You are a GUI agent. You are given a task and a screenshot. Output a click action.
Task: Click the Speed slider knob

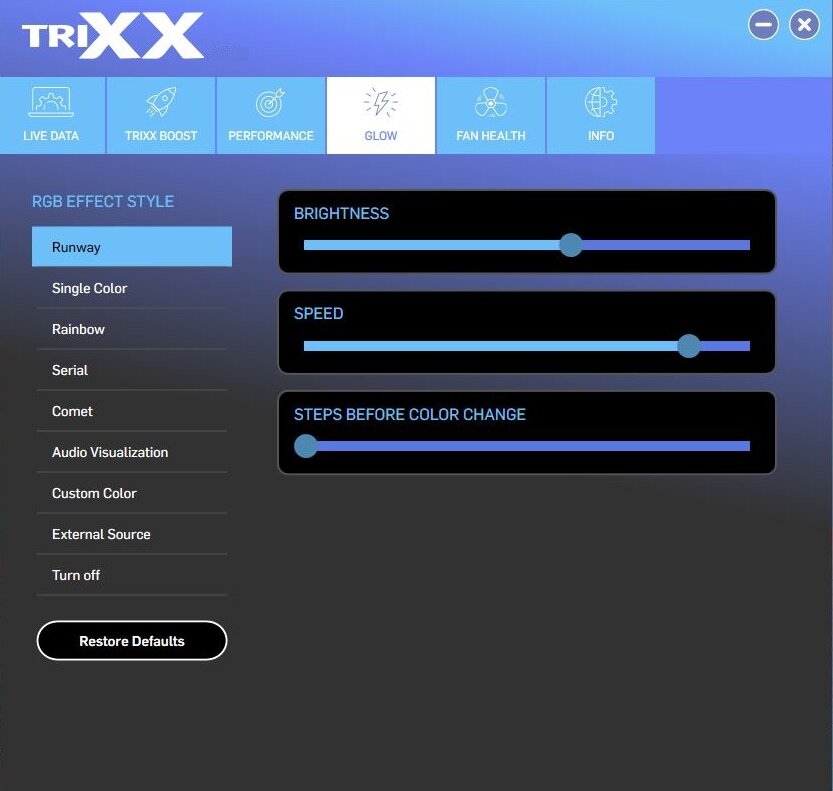pos(689,346)
